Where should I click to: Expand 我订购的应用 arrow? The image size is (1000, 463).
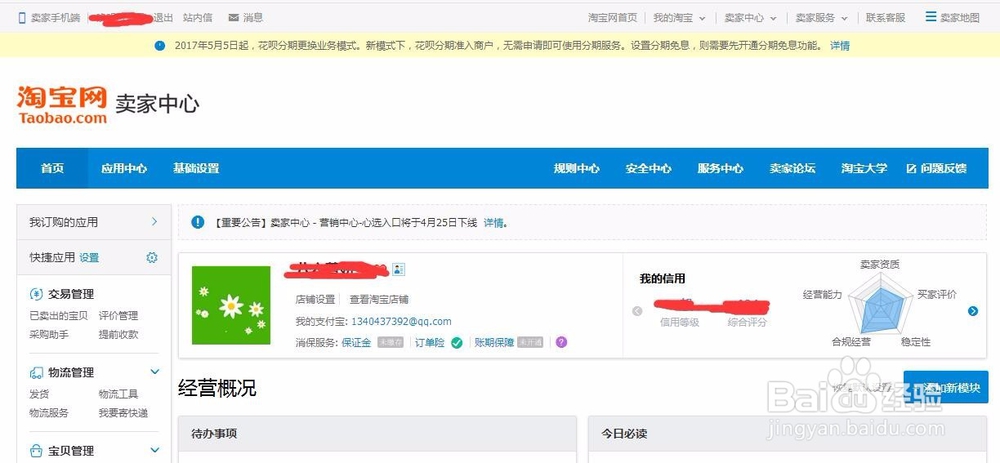(154, 221)
